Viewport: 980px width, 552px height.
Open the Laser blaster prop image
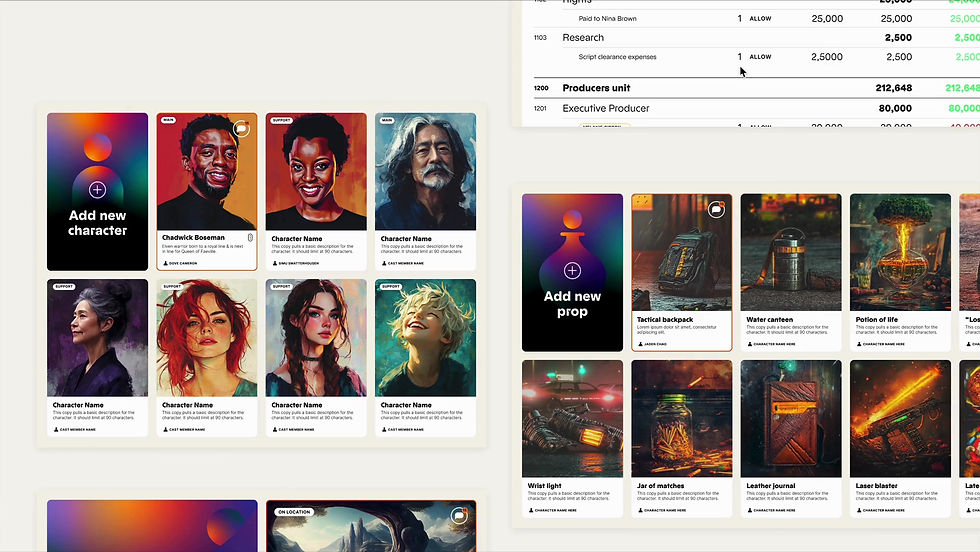pyautogui.click(x=901, y=419)
